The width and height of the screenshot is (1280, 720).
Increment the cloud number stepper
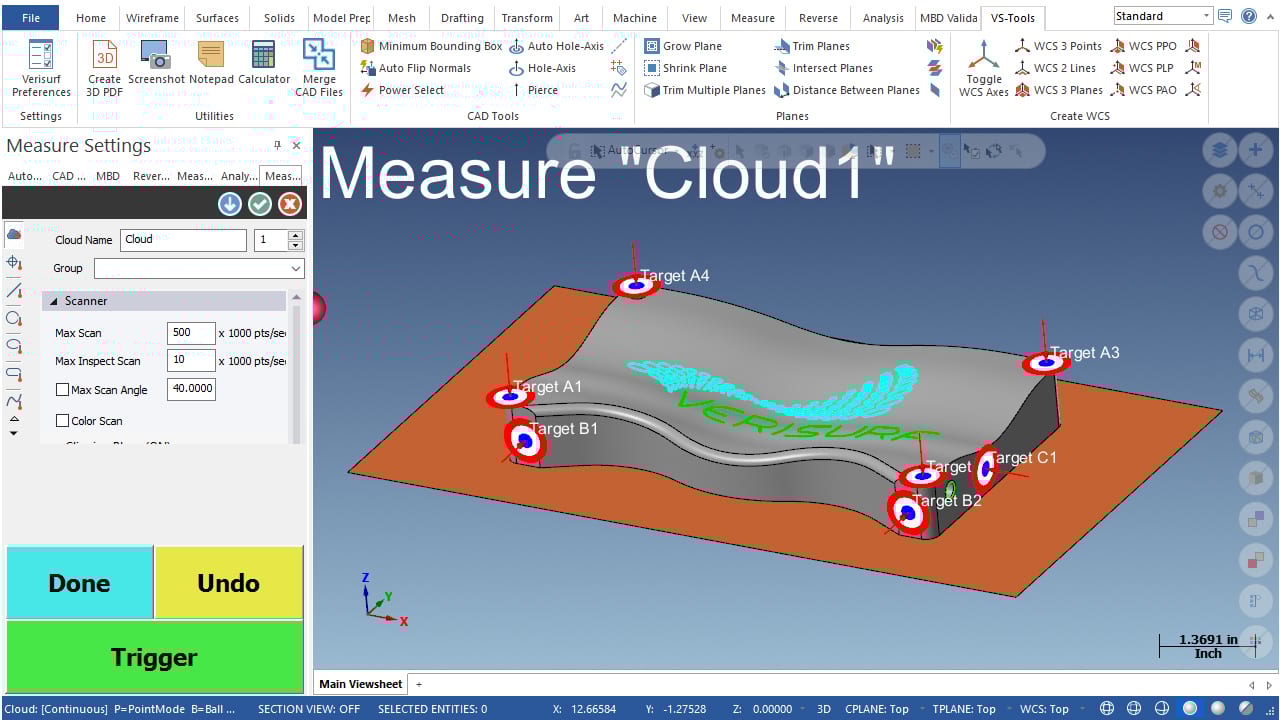(x=295, y=235)
